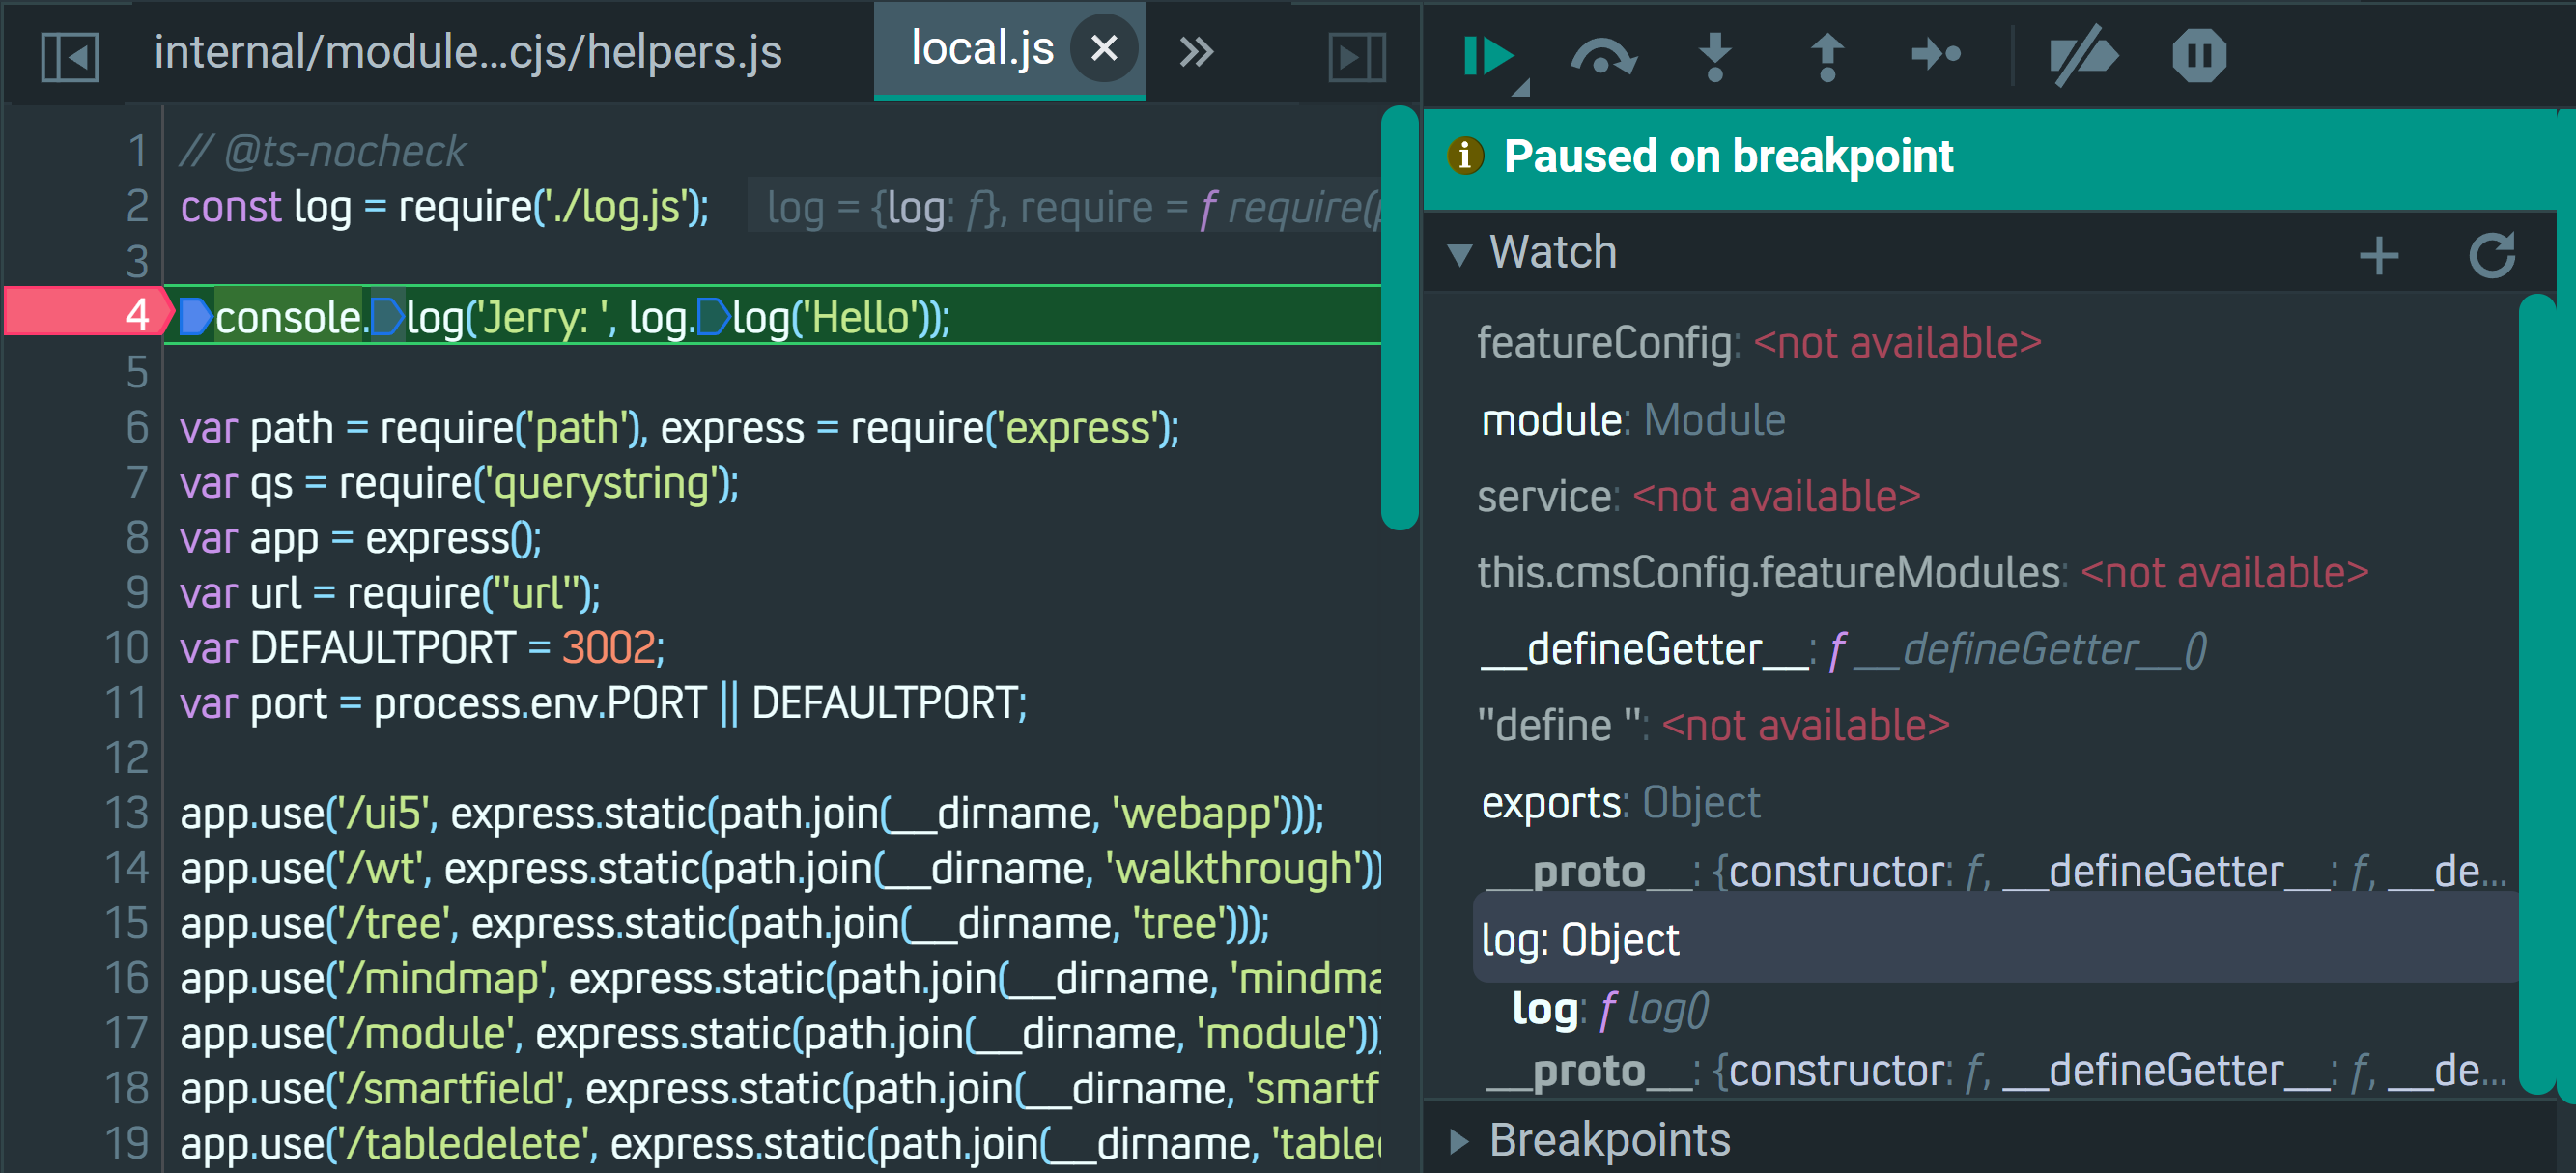Expand the Breakpoints section
The image size is (2576, 1173).
pos(1460,1140)
